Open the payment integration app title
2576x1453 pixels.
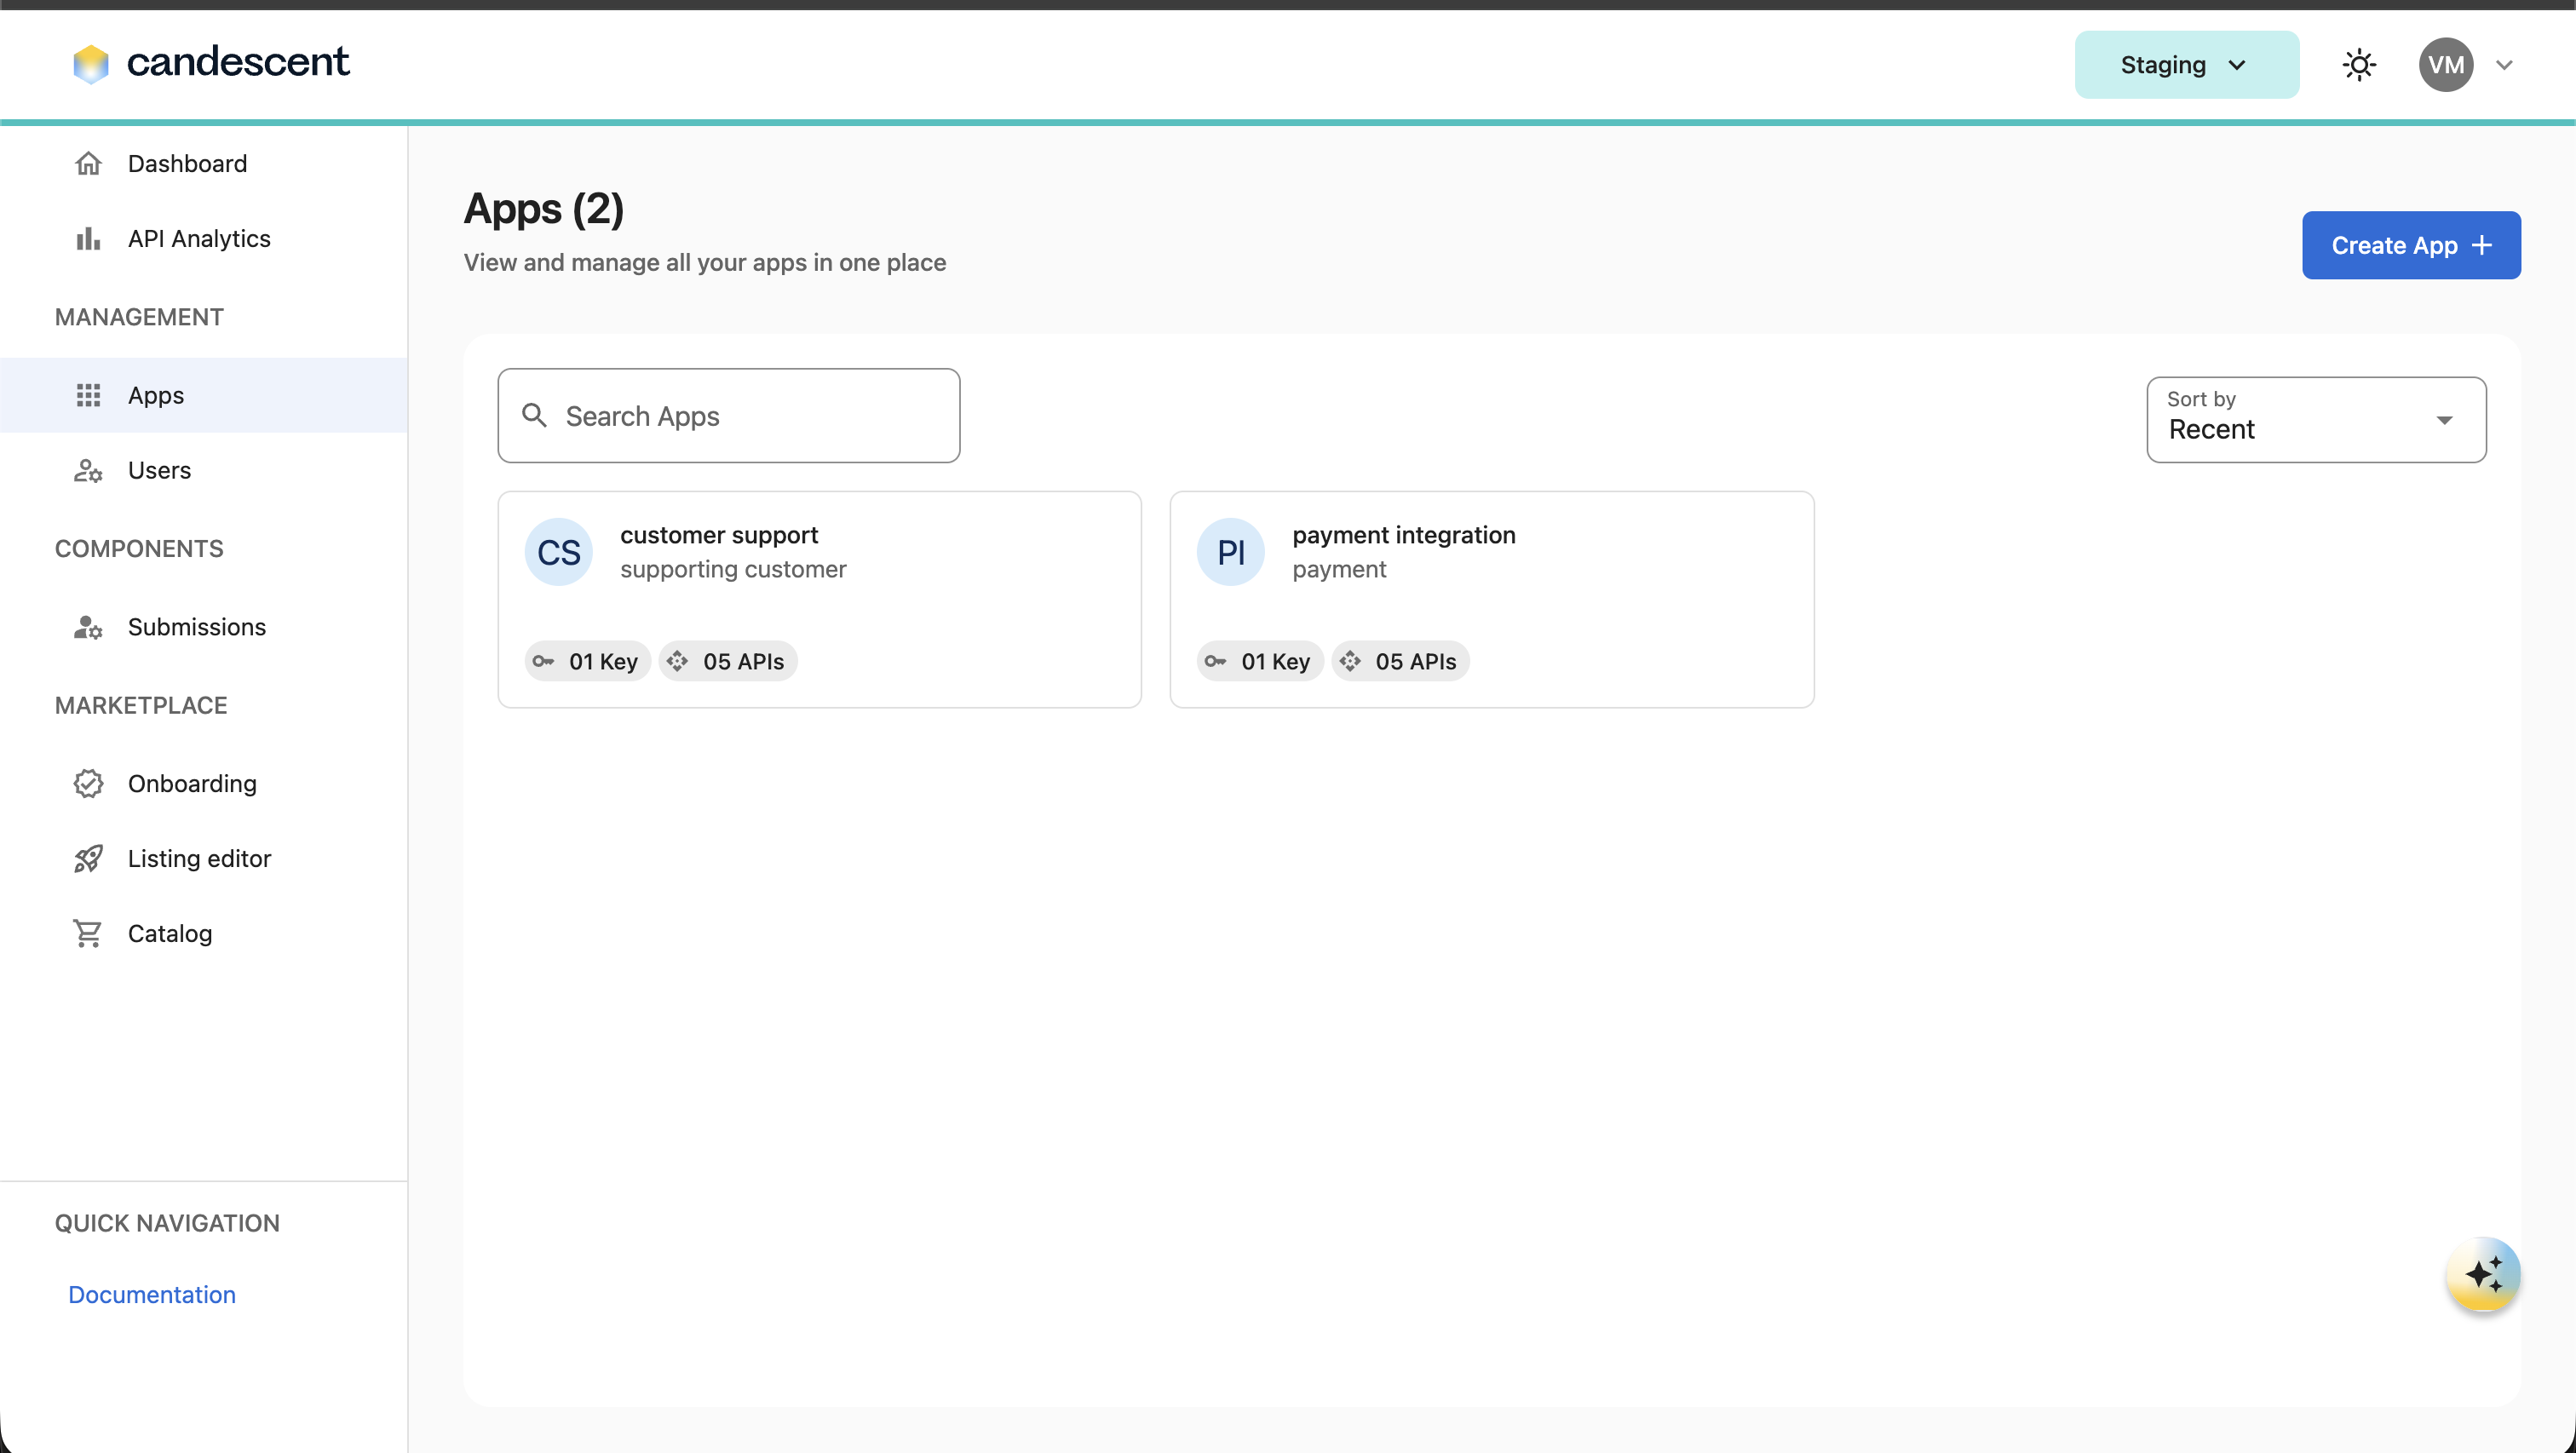pos(1404,535)
